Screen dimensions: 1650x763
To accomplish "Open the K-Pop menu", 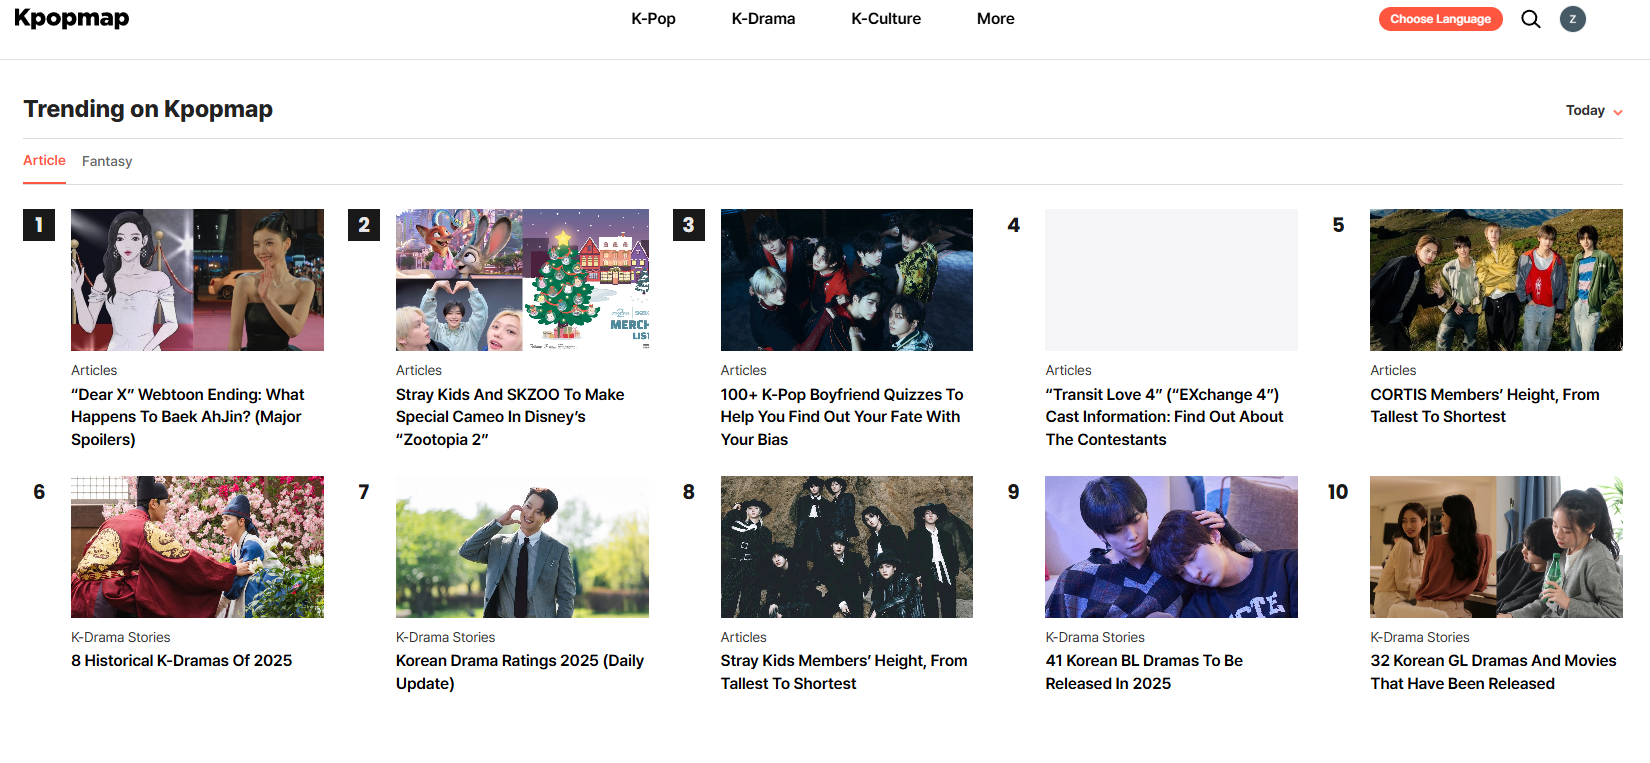I will point(653,19).
